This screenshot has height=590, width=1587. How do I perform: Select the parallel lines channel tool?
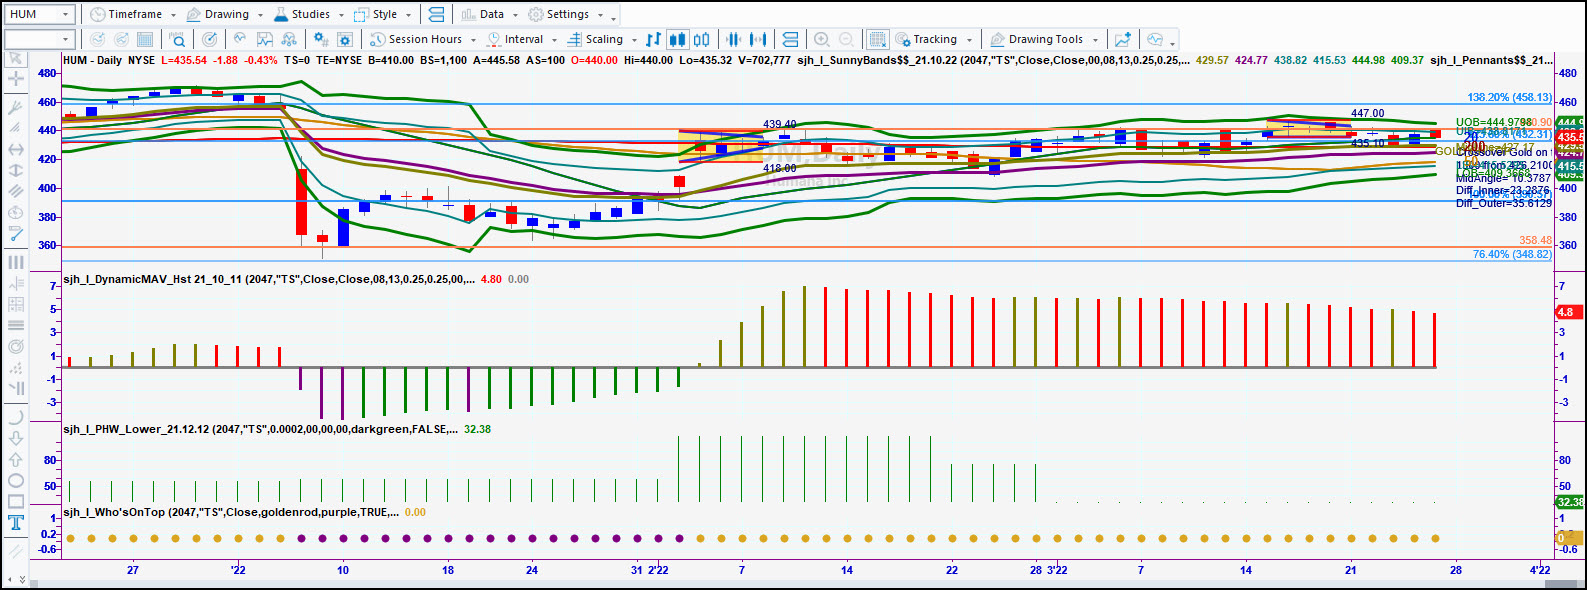(x=16, y=191)
